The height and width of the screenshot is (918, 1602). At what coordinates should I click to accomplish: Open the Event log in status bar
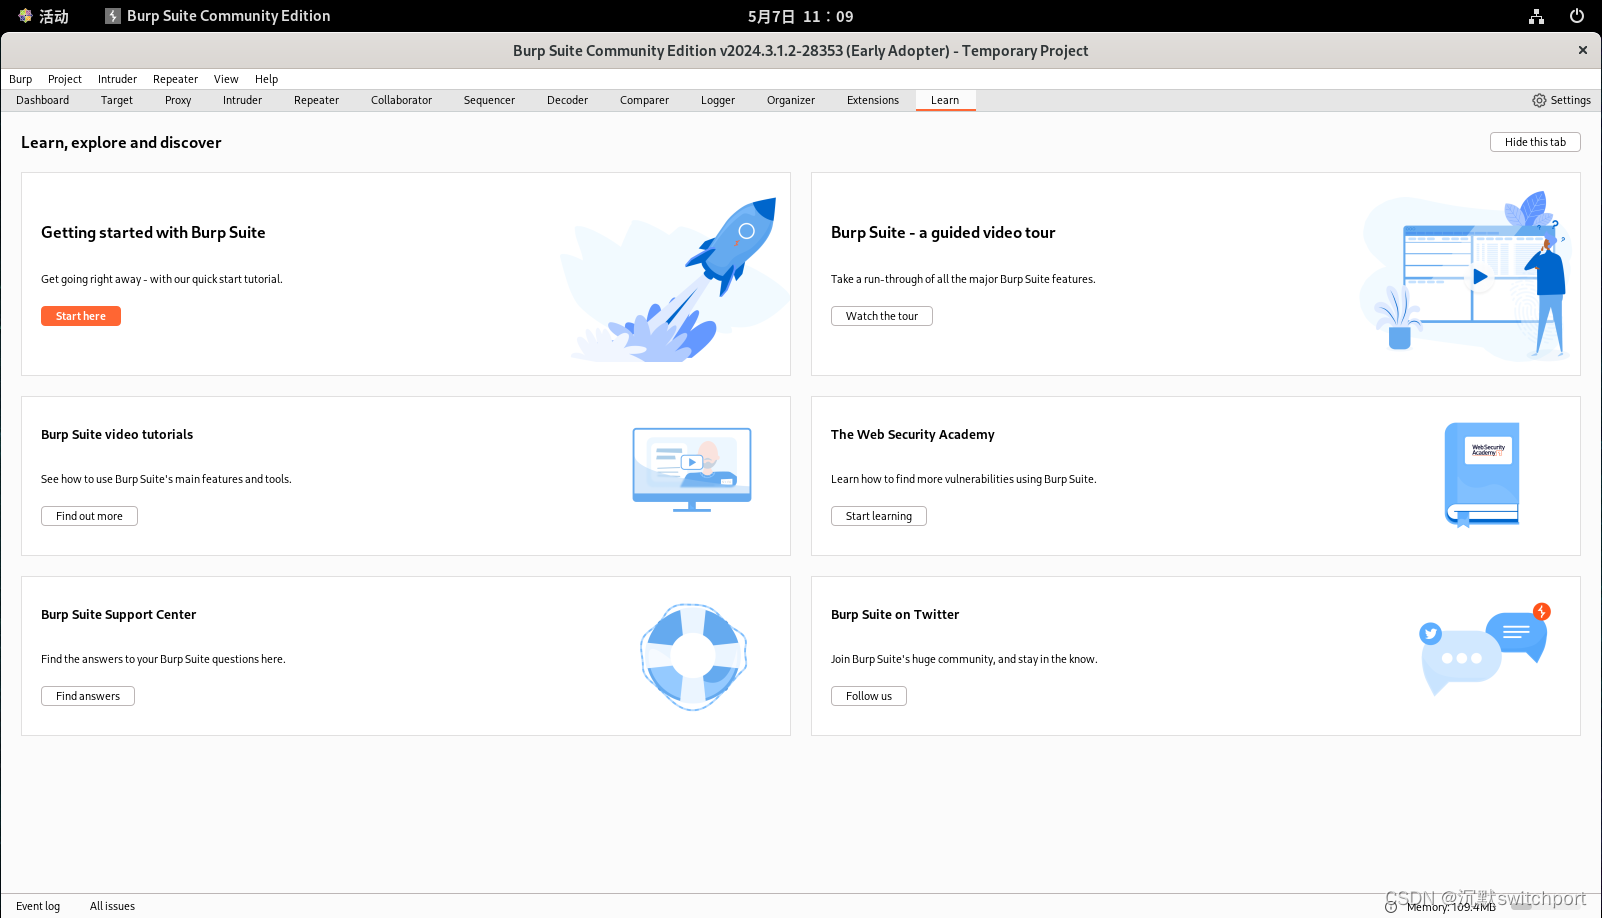pyautogui.click(x=38, y=906)
